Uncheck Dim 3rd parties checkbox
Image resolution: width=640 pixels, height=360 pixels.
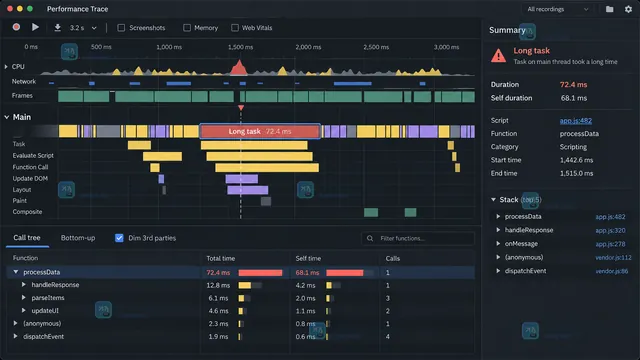[x=119, y=238]
